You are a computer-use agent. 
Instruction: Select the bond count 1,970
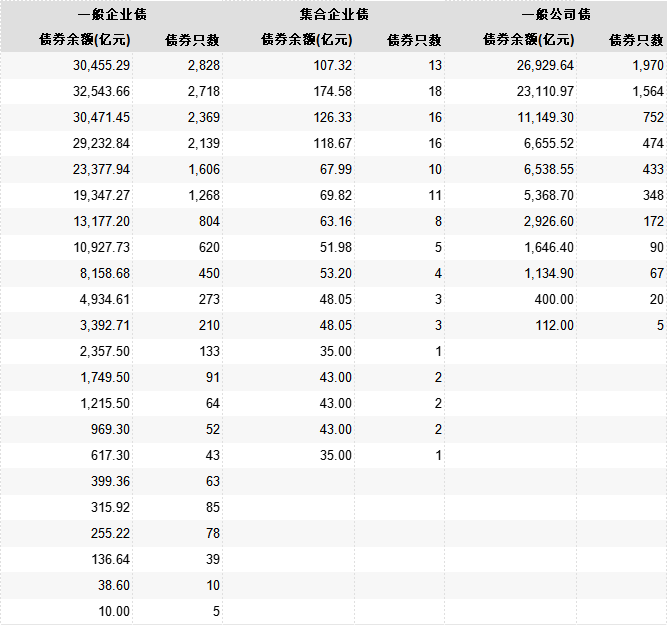pos(648,66)
